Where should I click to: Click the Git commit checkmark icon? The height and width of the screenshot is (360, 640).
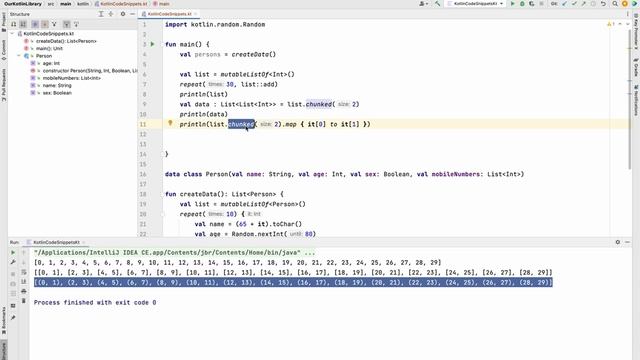pos(574,4)
